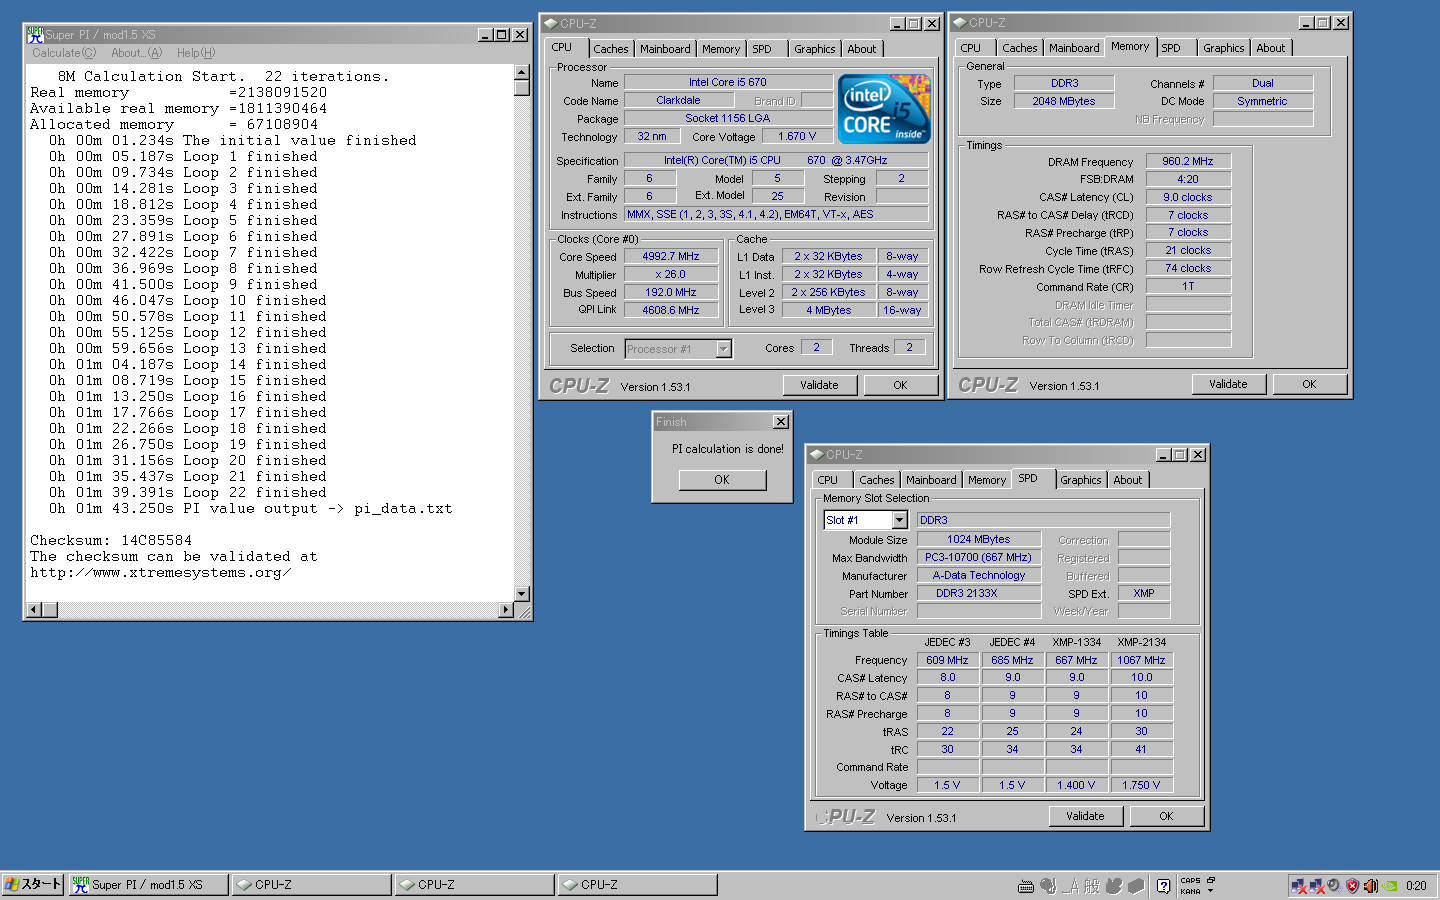Click the Multiplier value x 26.0
Image resolution: width=1440 pixels, height=900 pixels.
point(670,274)
